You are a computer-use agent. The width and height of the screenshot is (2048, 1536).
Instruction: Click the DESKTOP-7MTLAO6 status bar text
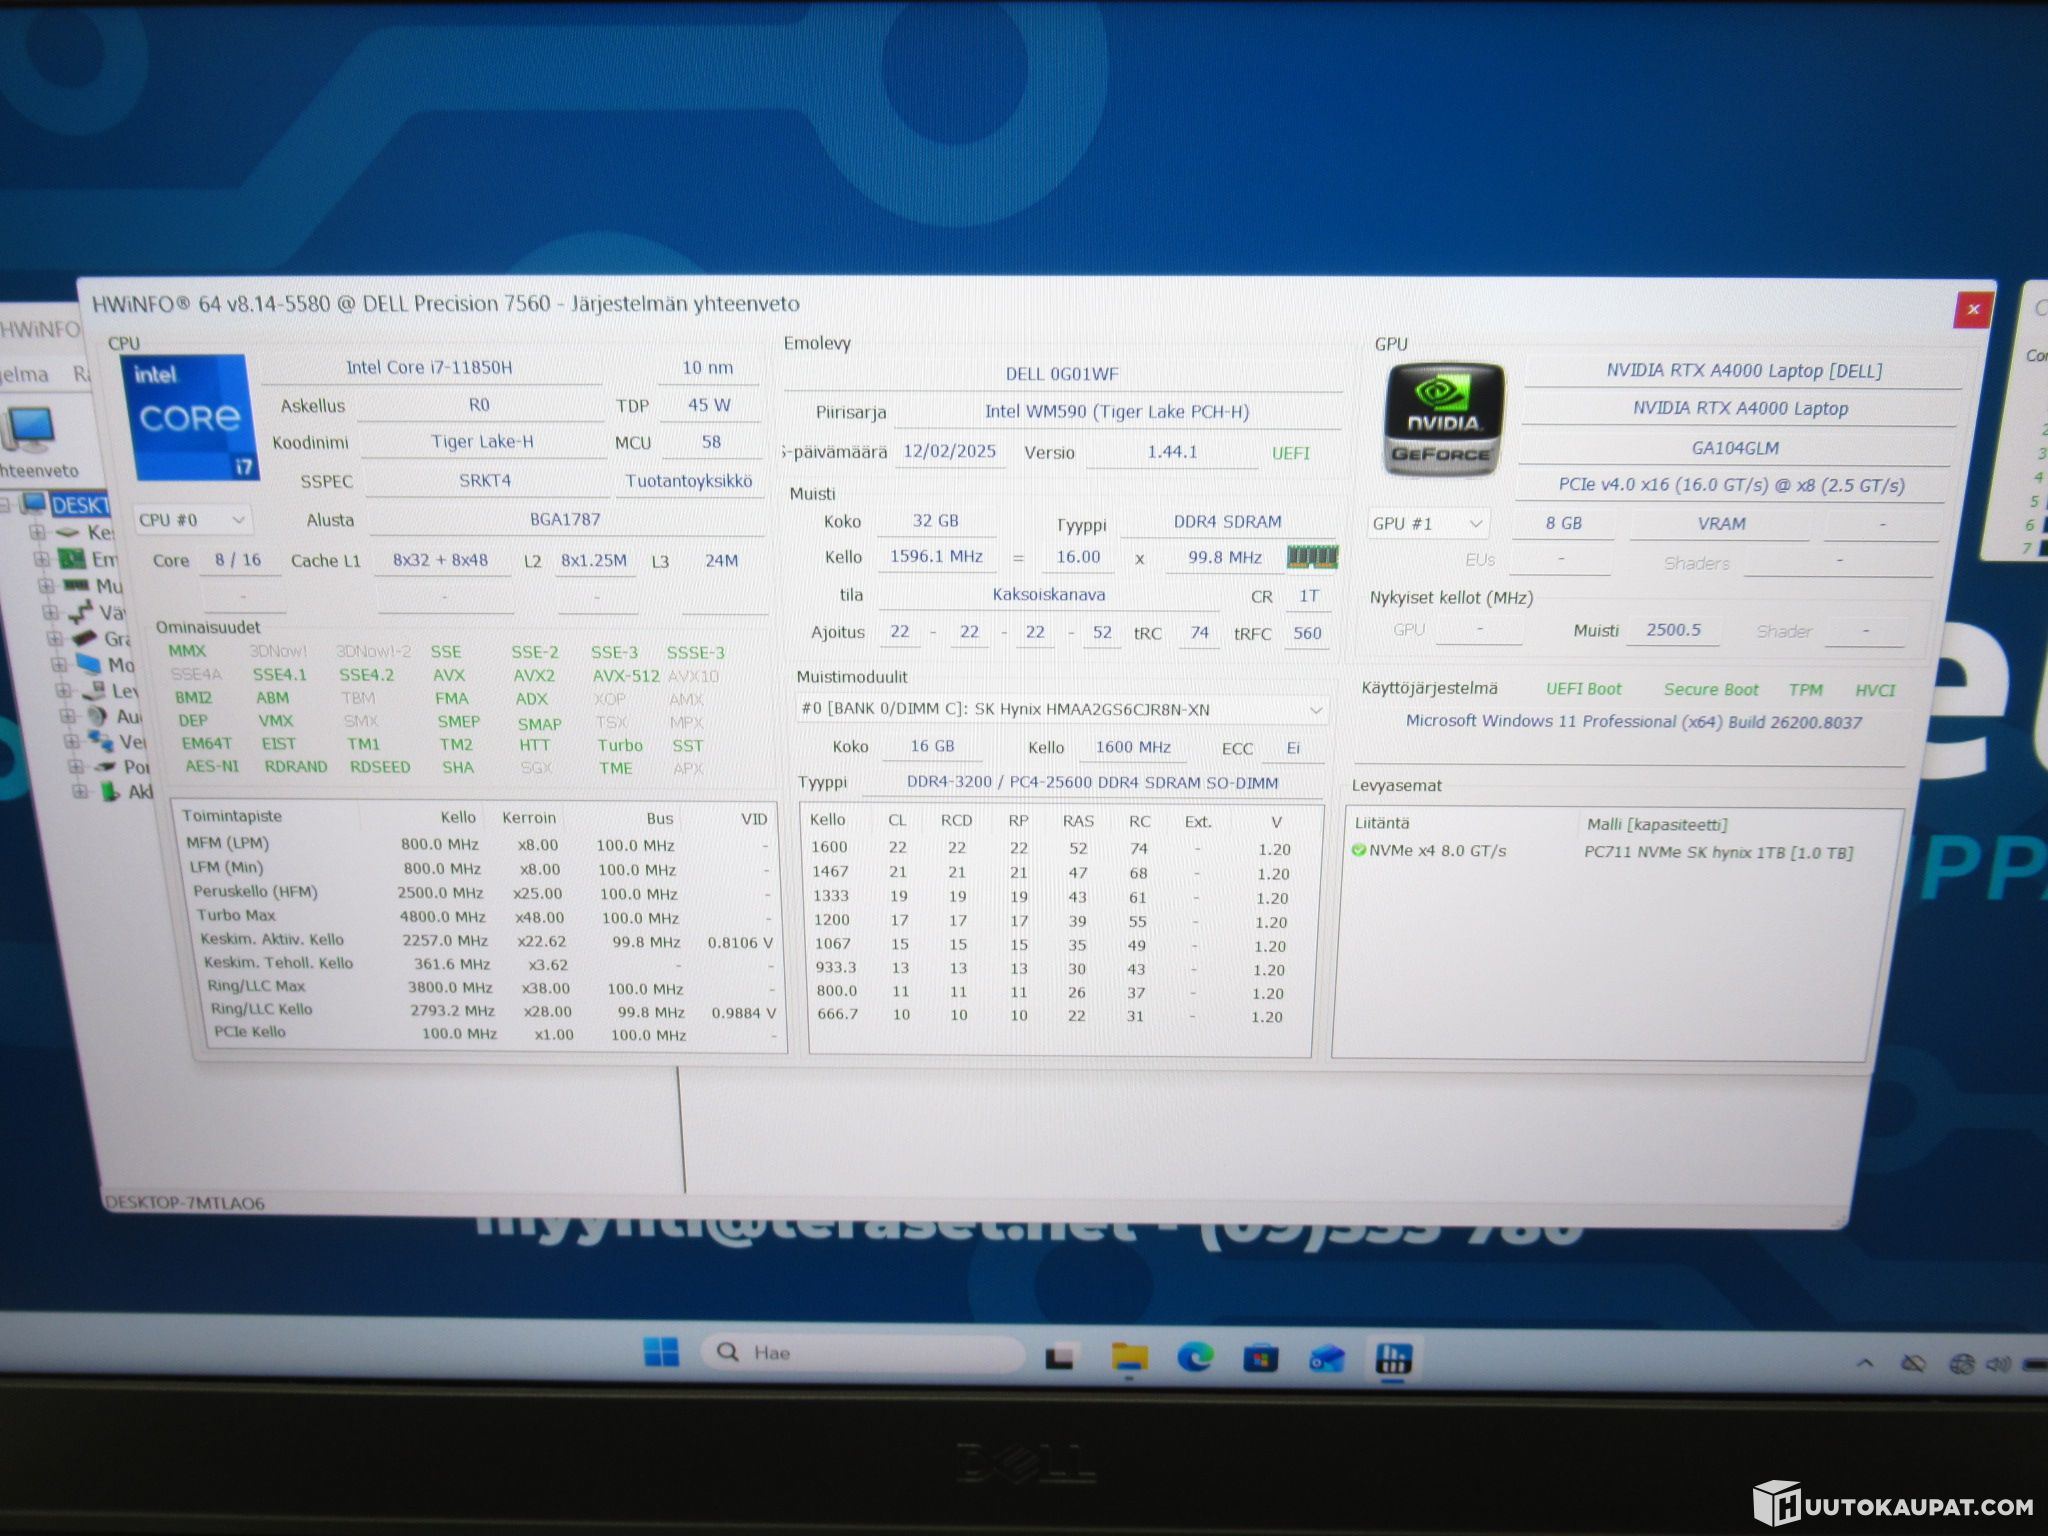[x=185, y=1203]
